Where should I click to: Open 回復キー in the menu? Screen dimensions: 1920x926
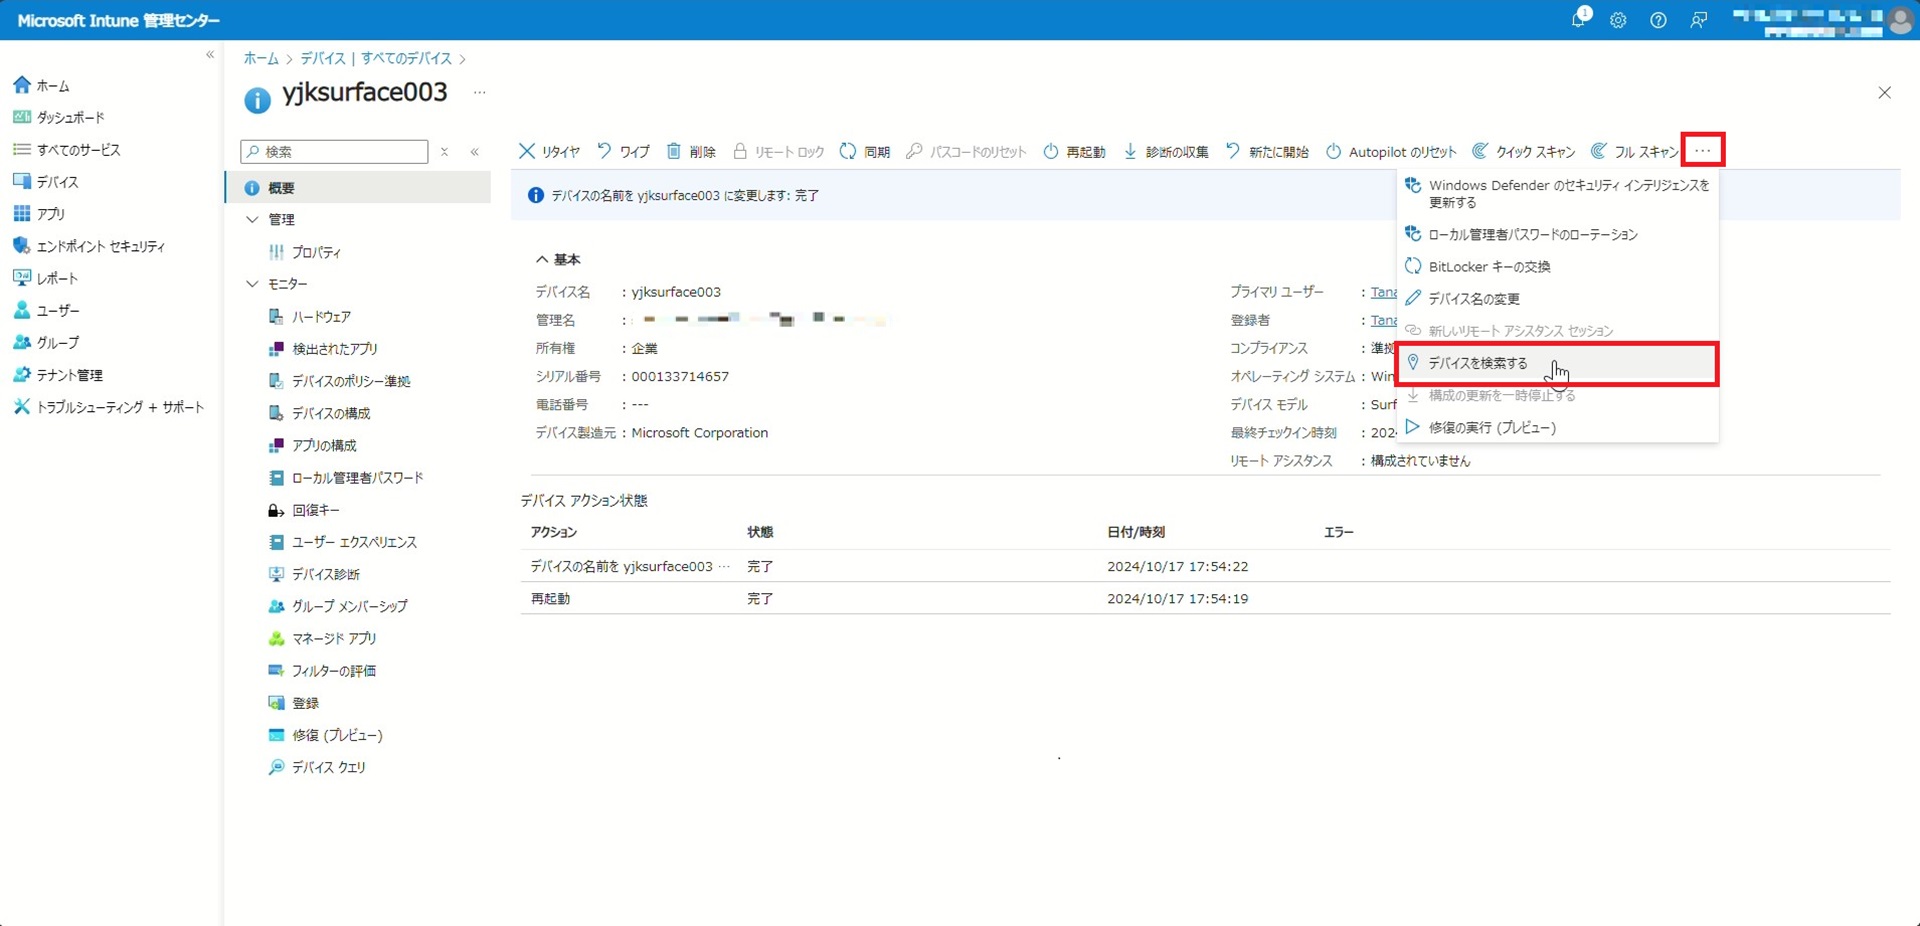[304, 510]
